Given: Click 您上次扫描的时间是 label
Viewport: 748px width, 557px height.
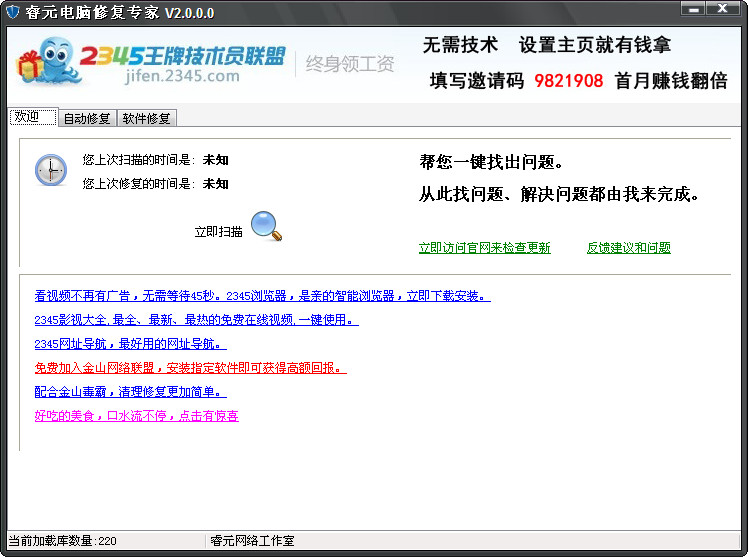Looking at the screenshot, I should 139,159.
